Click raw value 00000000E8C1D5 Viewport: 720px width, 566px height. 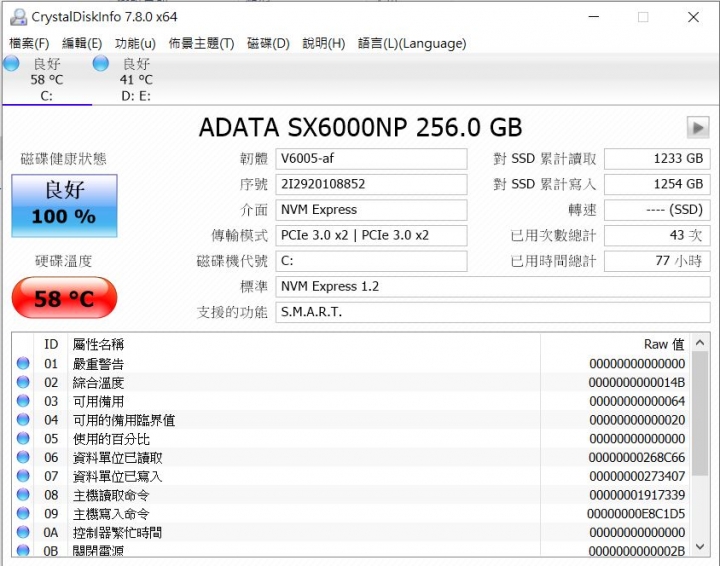click(636, 514)
